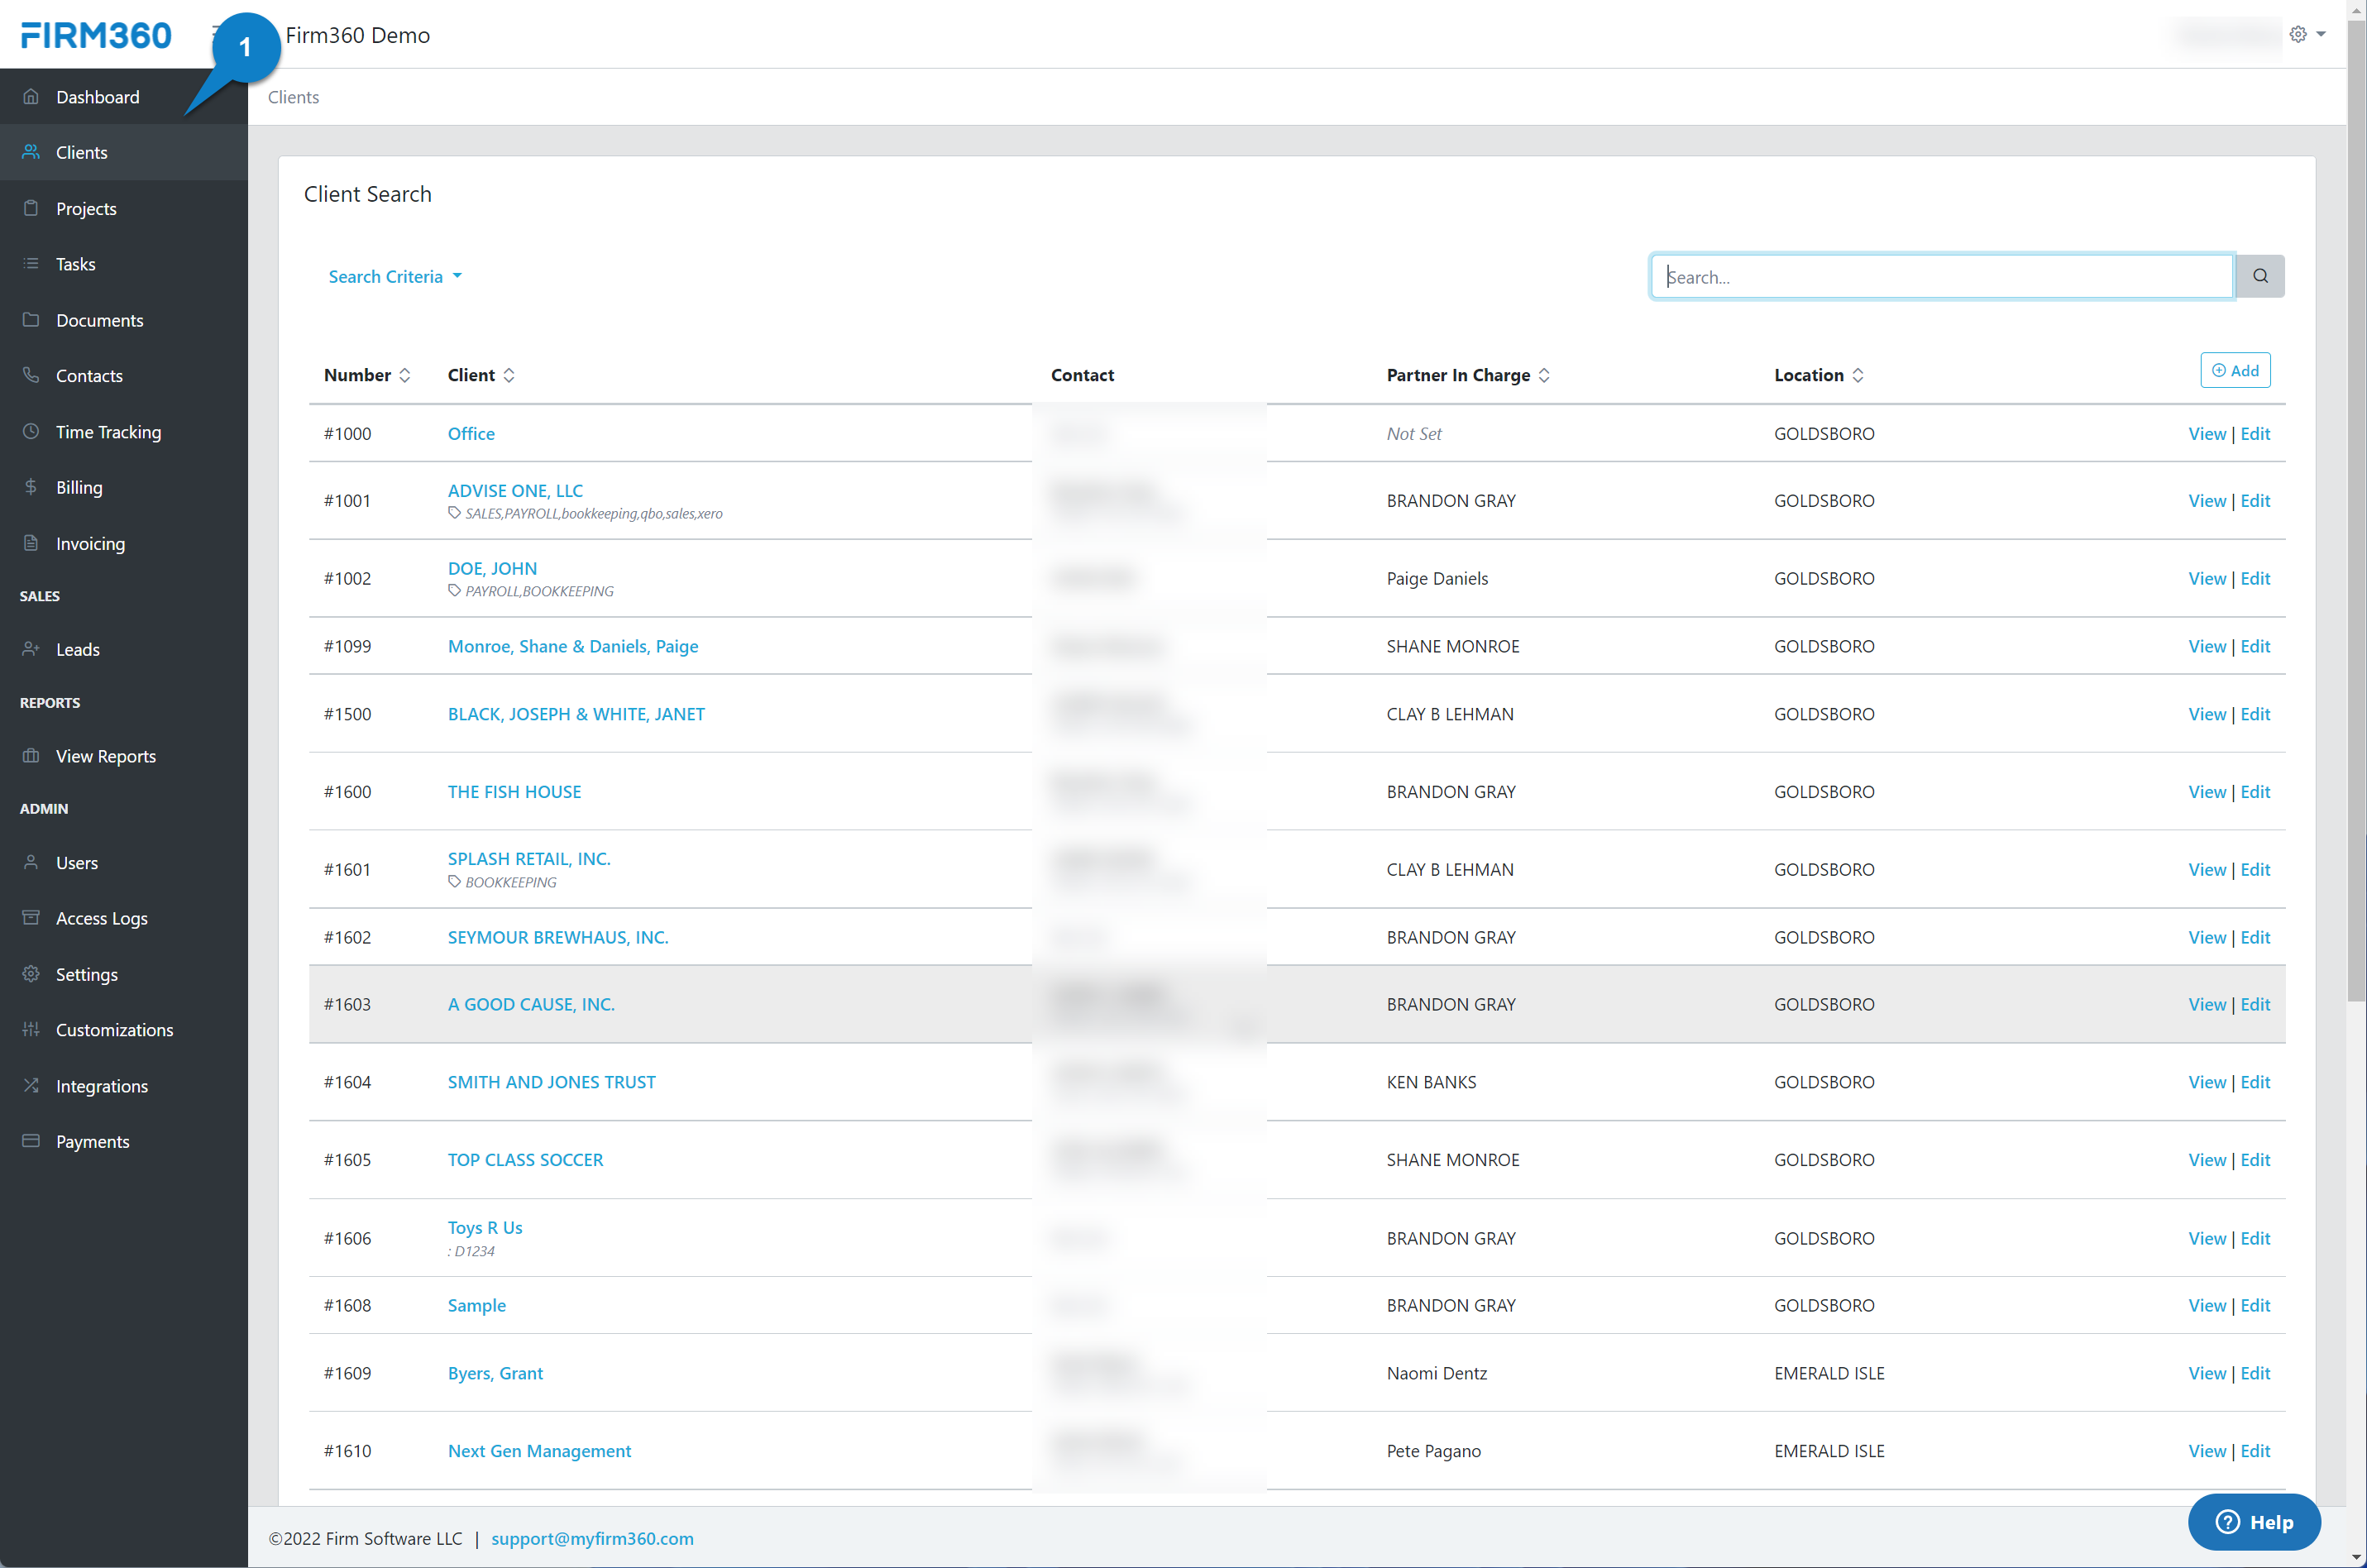Open the Payments admin page

[x=93, y=1141]
